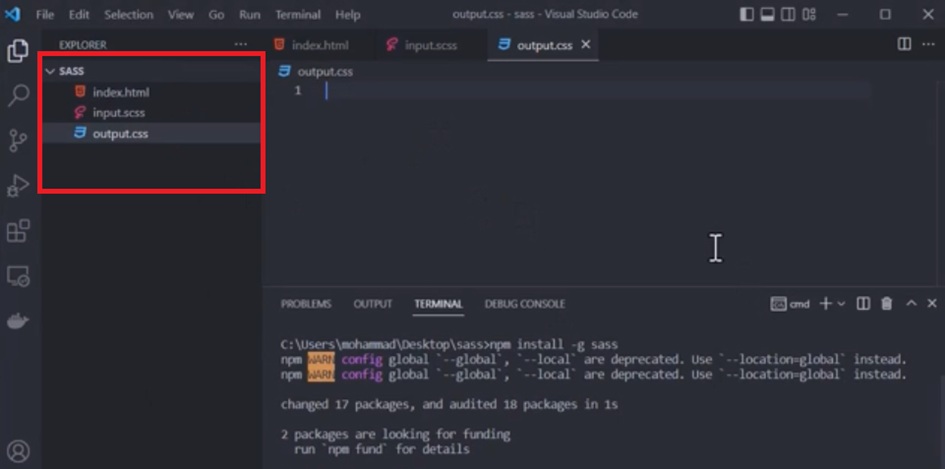Image resolution: width=945 pixels, height=469 pixels.
Task: Open the Remote Explorer view
Action: (18, 276)
